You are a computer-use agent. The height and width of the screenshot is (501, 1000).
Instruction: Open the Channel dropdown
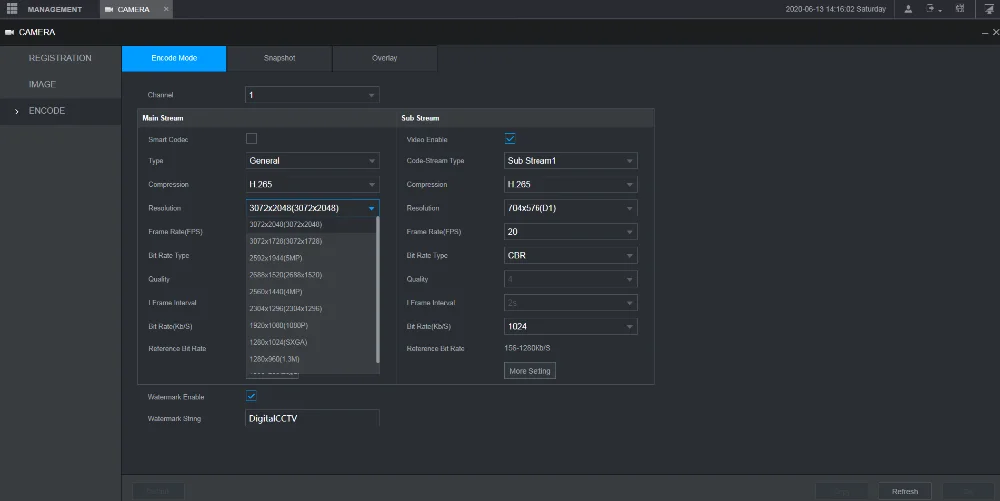click(312, 95)
